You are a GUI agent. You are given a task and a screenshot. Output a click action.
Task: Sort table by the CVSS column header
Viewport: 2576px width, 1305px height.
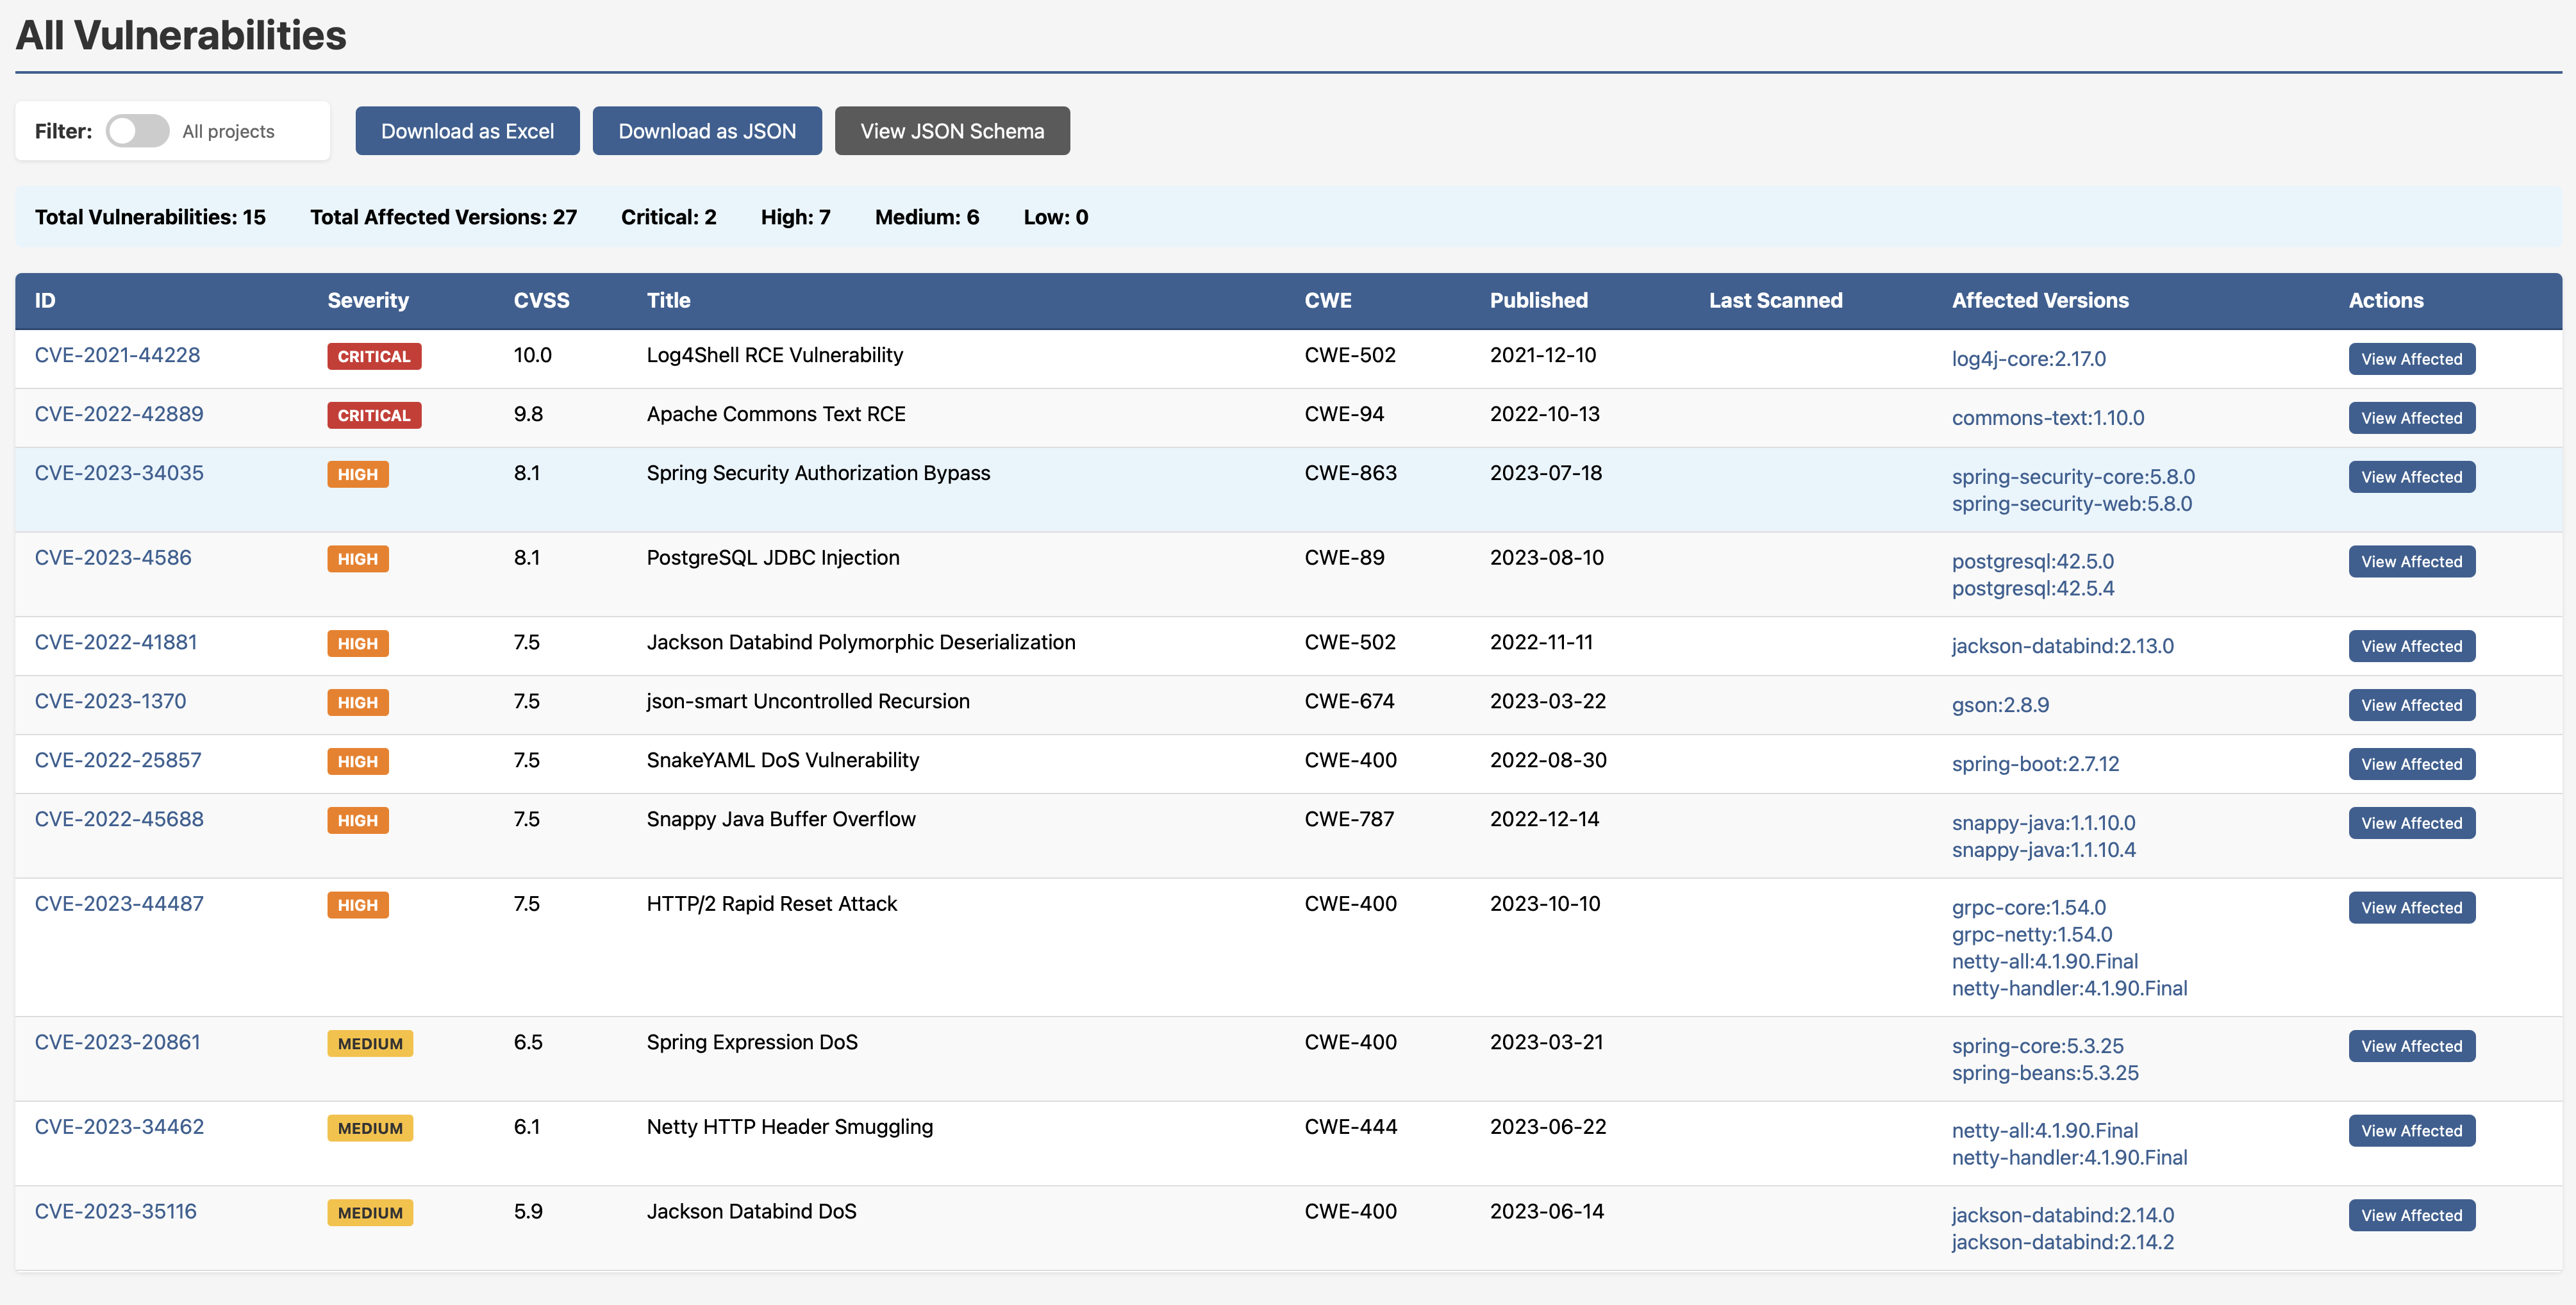pos(541,300)
